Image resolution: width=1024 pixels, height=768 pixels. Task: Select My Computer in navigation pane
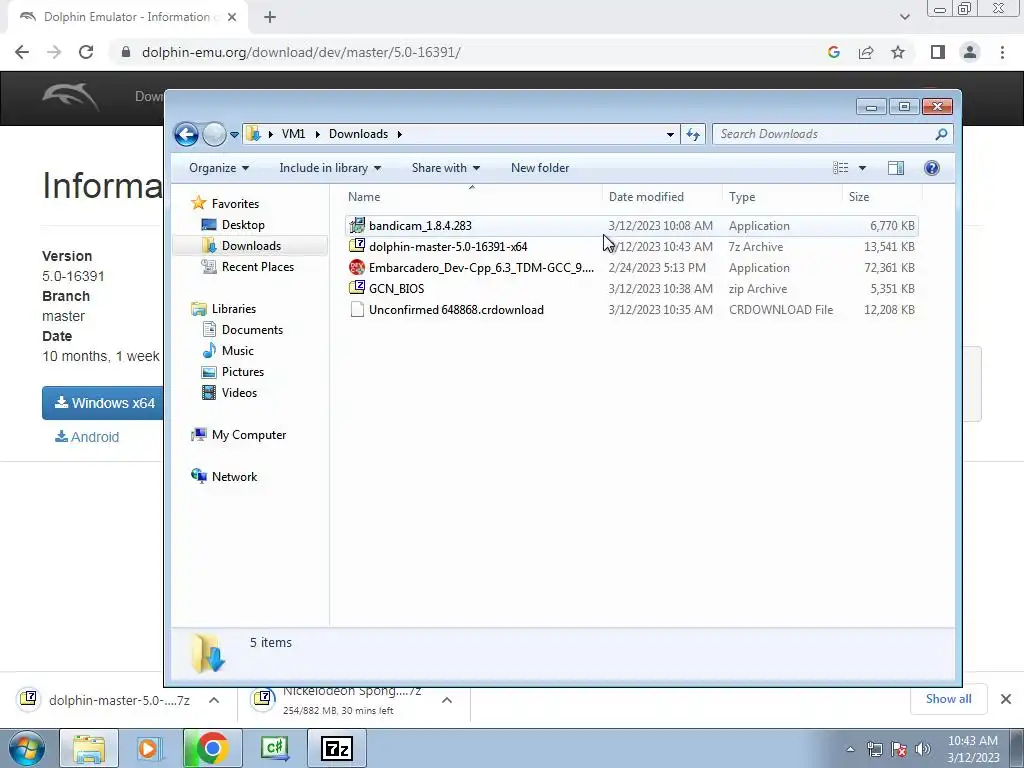click(249, 435)
